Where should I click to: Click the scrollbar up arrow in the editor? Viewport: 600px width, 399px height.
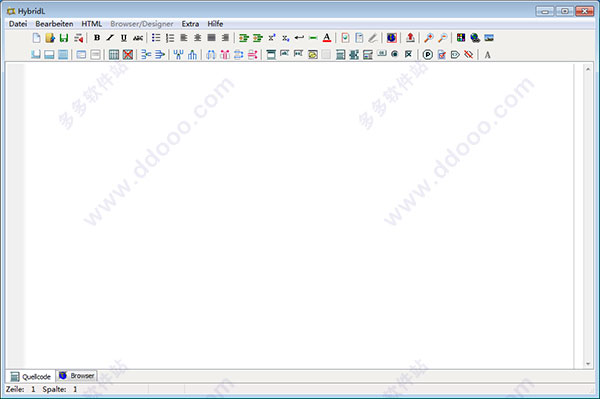588,69
